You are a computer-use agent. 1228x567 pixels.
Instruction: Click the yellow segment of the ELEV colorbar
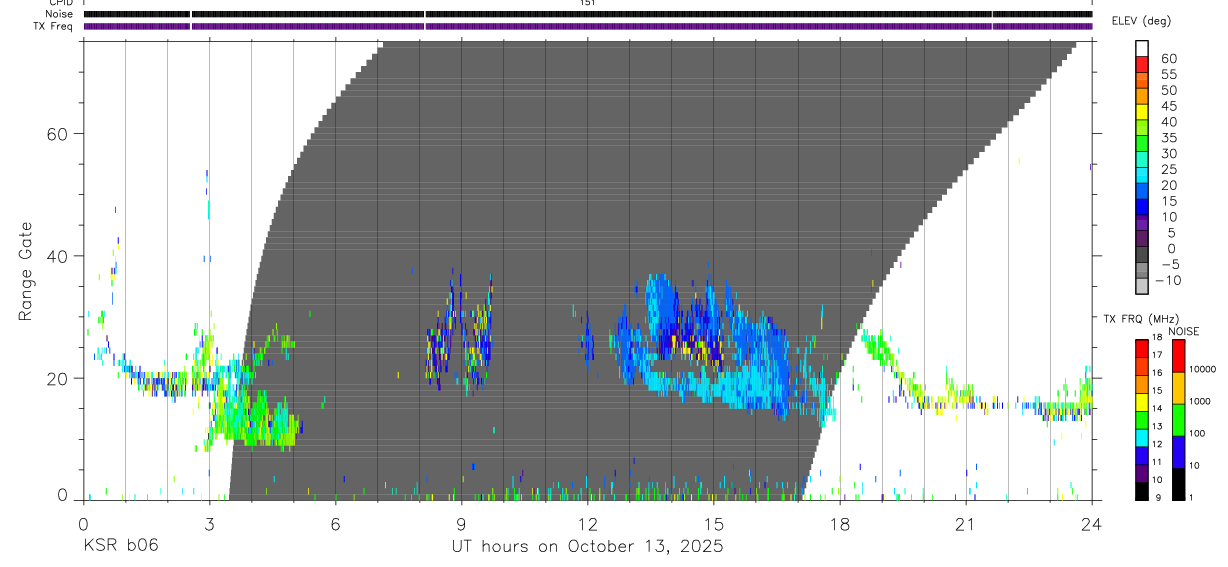pyautogui.click(x=1142, y=112)
